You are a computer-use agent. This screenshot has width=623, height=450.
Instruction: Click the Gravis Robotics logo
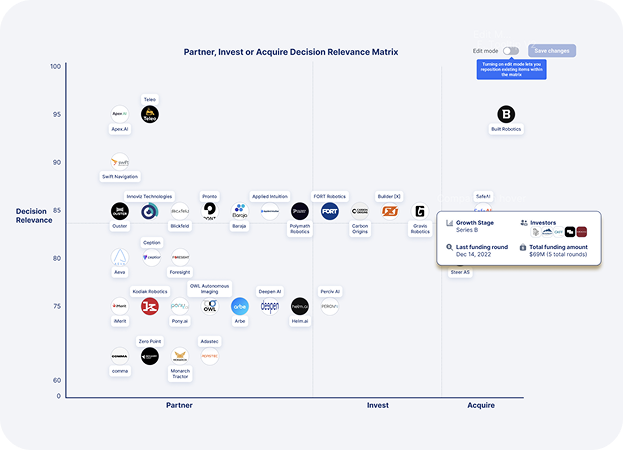(420, 211)
